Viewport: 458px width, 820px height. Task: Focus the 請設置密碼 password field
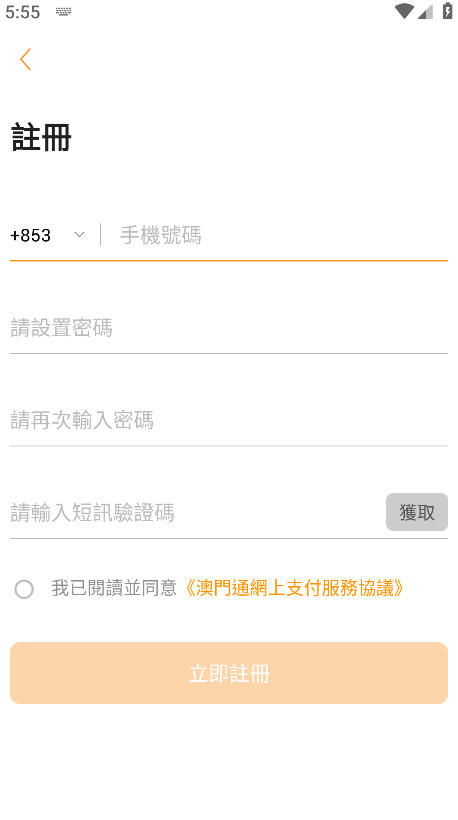click(229, 328)
